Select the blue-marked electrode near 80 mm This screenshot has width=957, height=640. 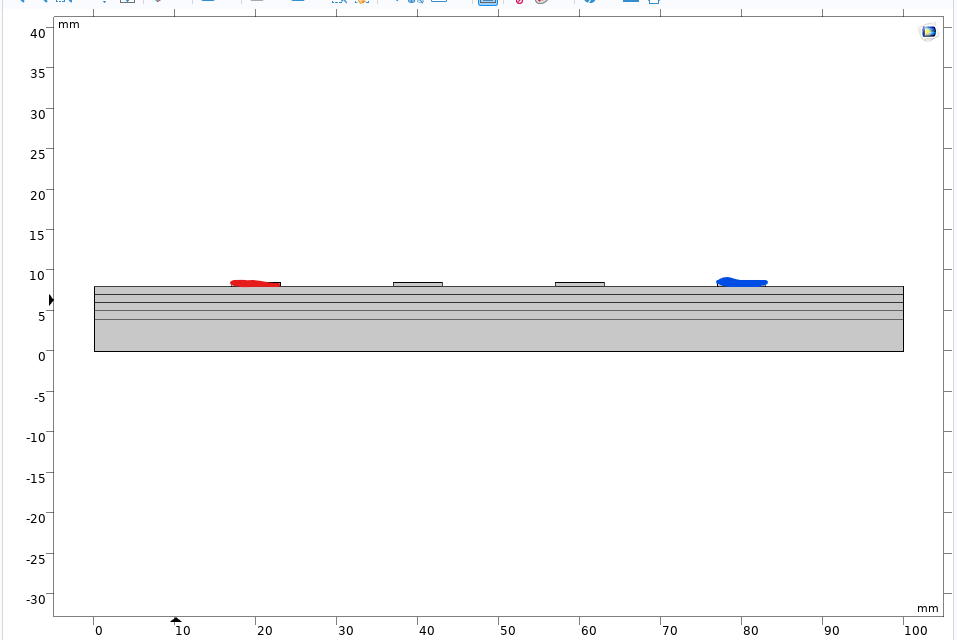pos(742,283)
